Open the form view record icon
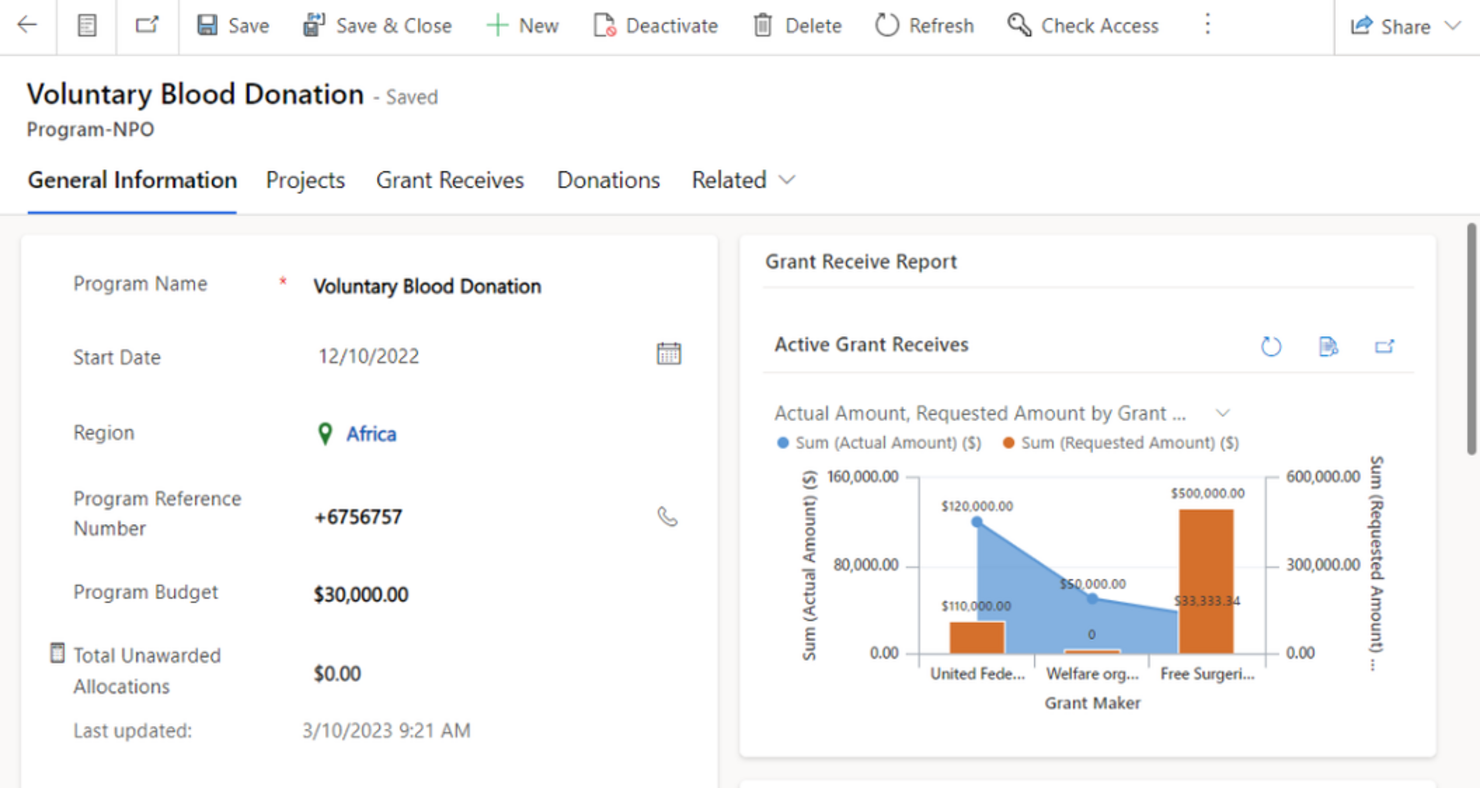Viewport: 1480px width, 788px height. (87, 26)
